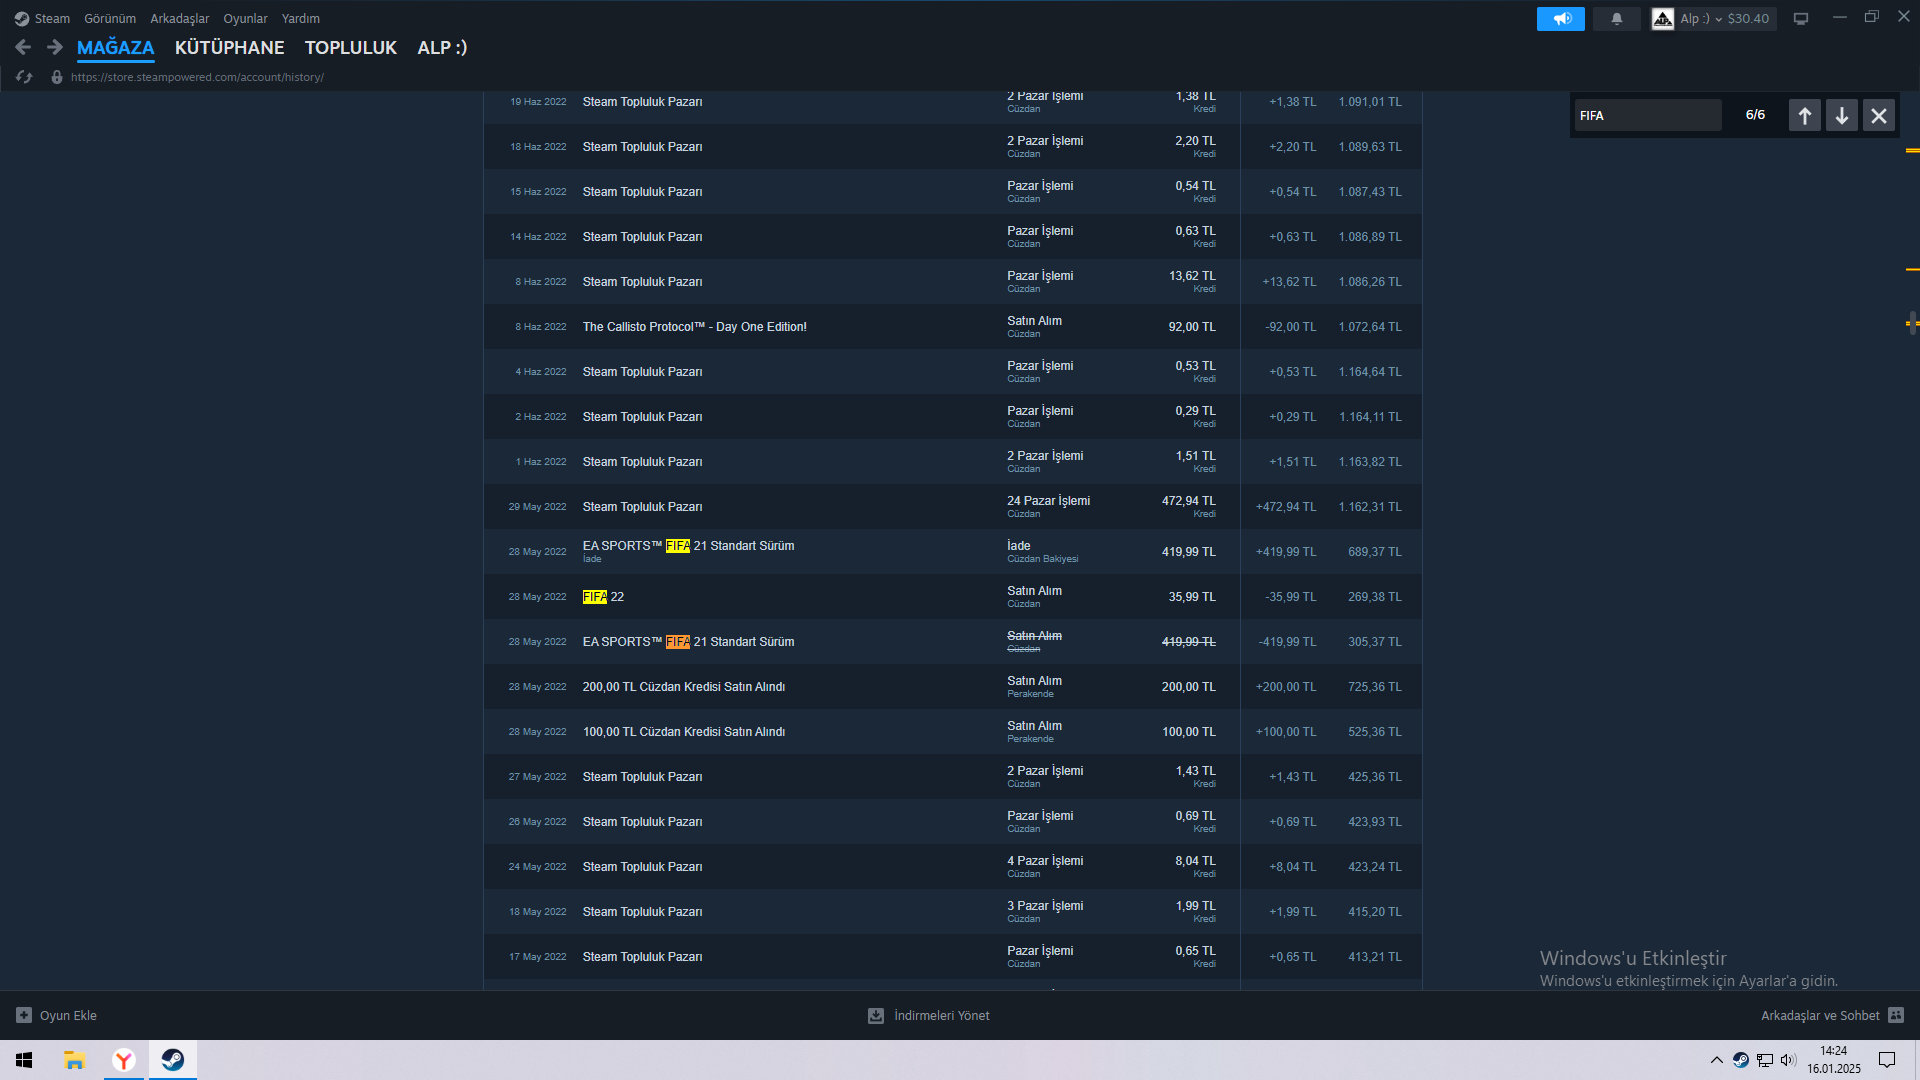Click inside the FIFA search field

tap(1647, 116)
